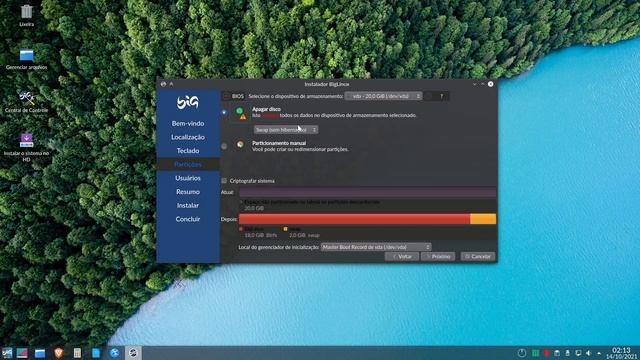The image size is (640, 360).
Task: Click the Particionamento manual option icon
Action: [240, 144]
